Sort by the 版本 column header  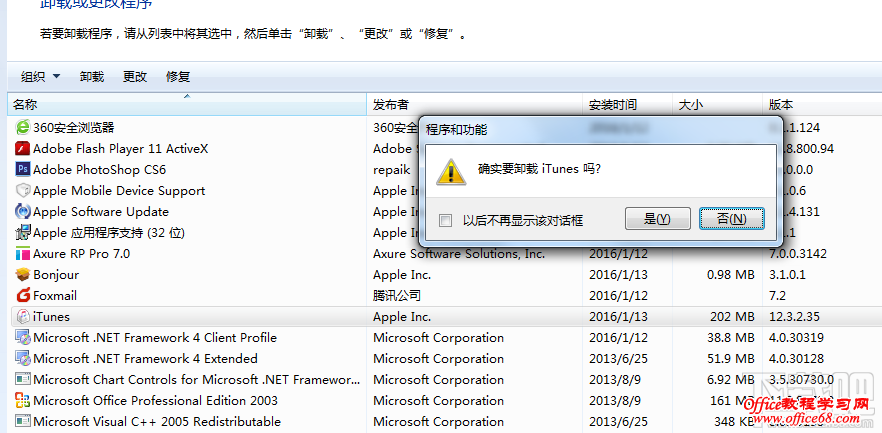tap(822, 104)
